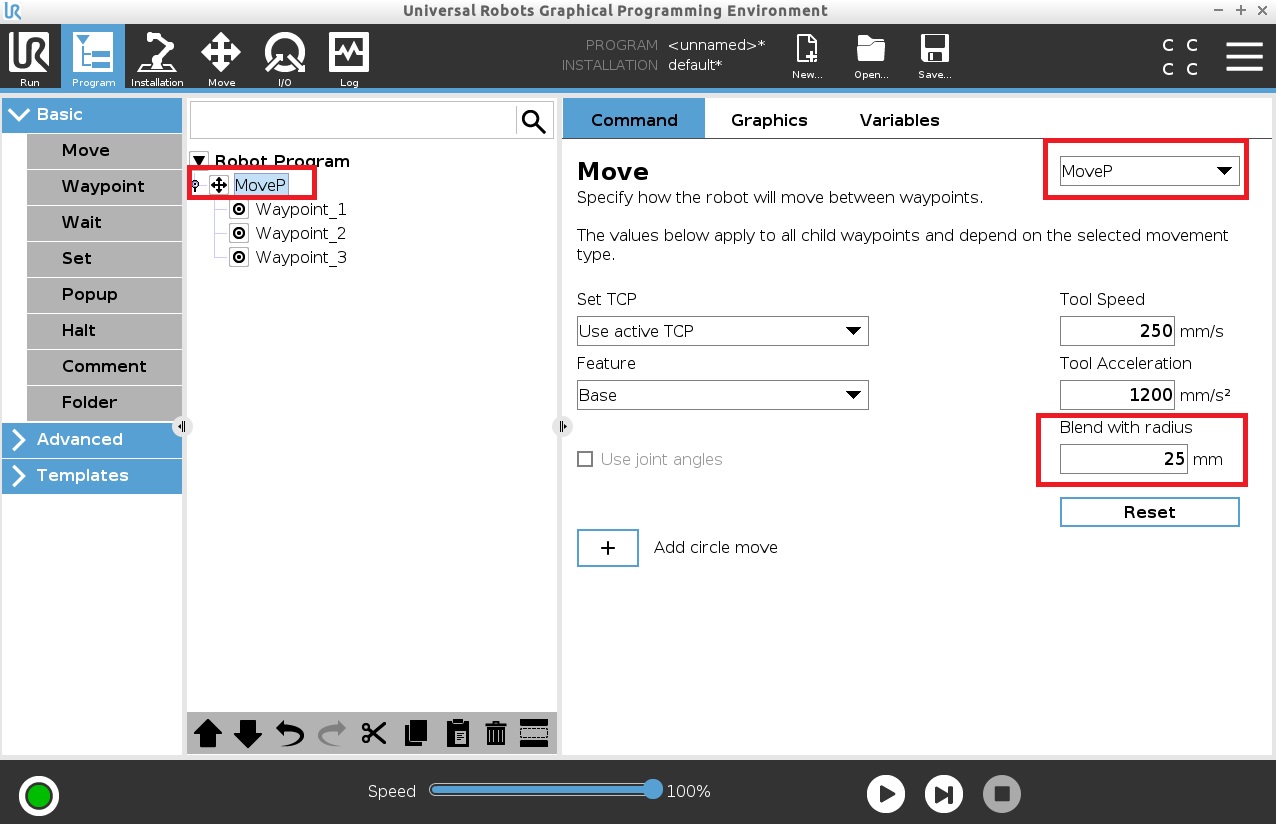Collapse the left panel with its handle
The image size is (1276, 824).
pos(181,427)
